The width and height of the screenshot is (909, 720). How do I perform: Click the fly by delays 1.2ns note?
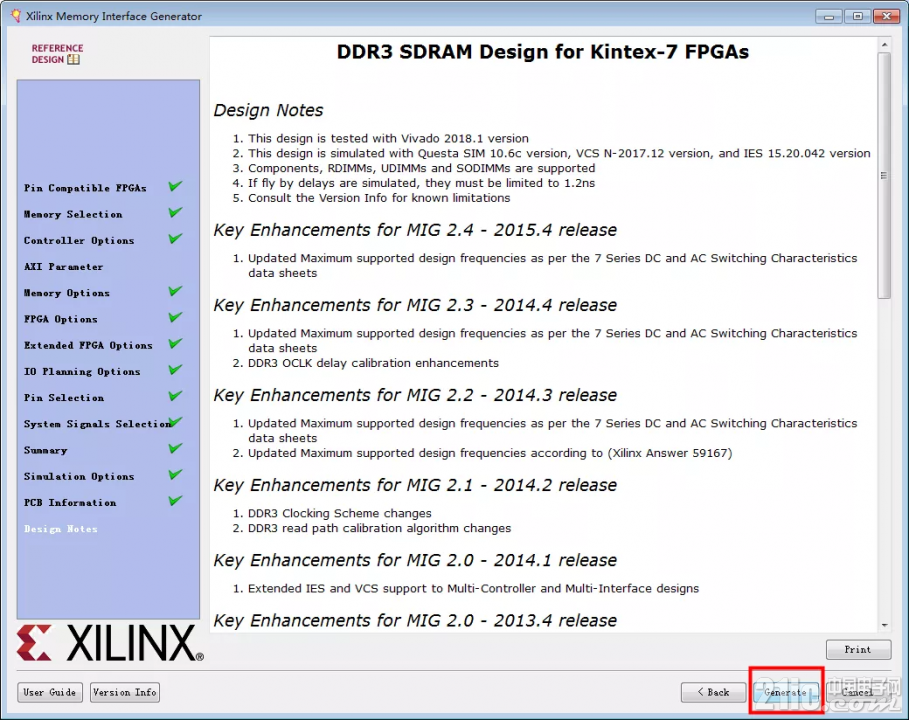(x=421, y=183)
